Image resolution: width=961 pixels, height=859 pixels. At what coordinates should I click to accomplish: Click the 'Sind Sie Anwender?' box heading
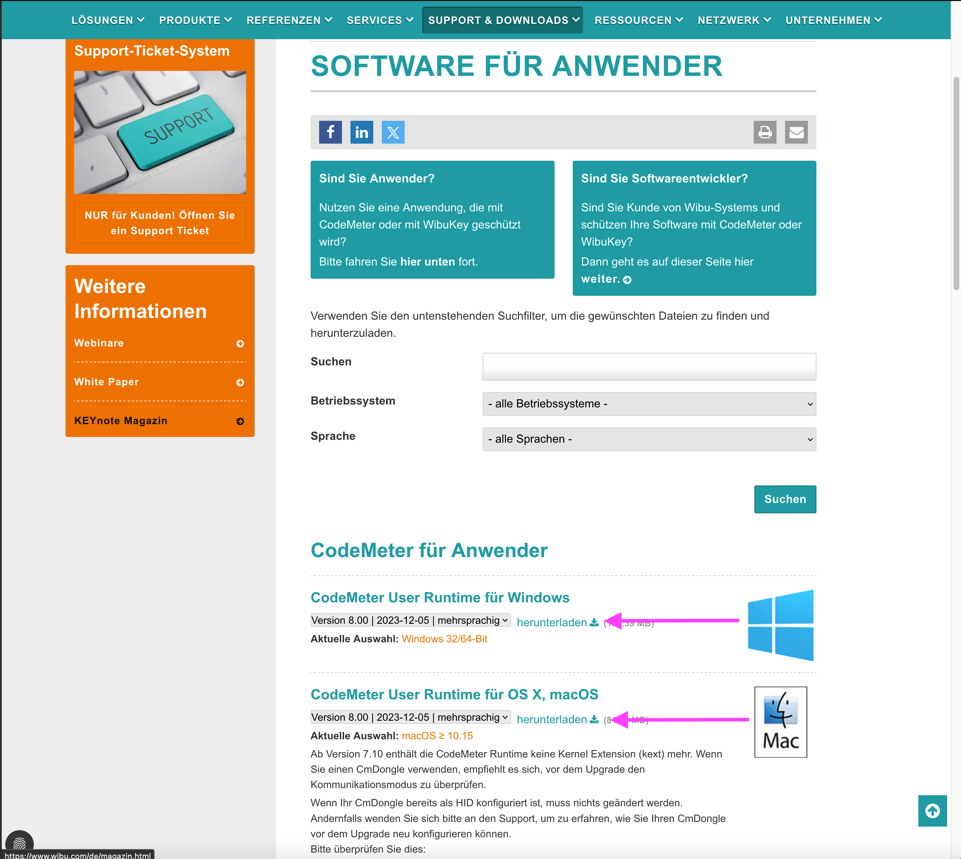pos(376,178)
